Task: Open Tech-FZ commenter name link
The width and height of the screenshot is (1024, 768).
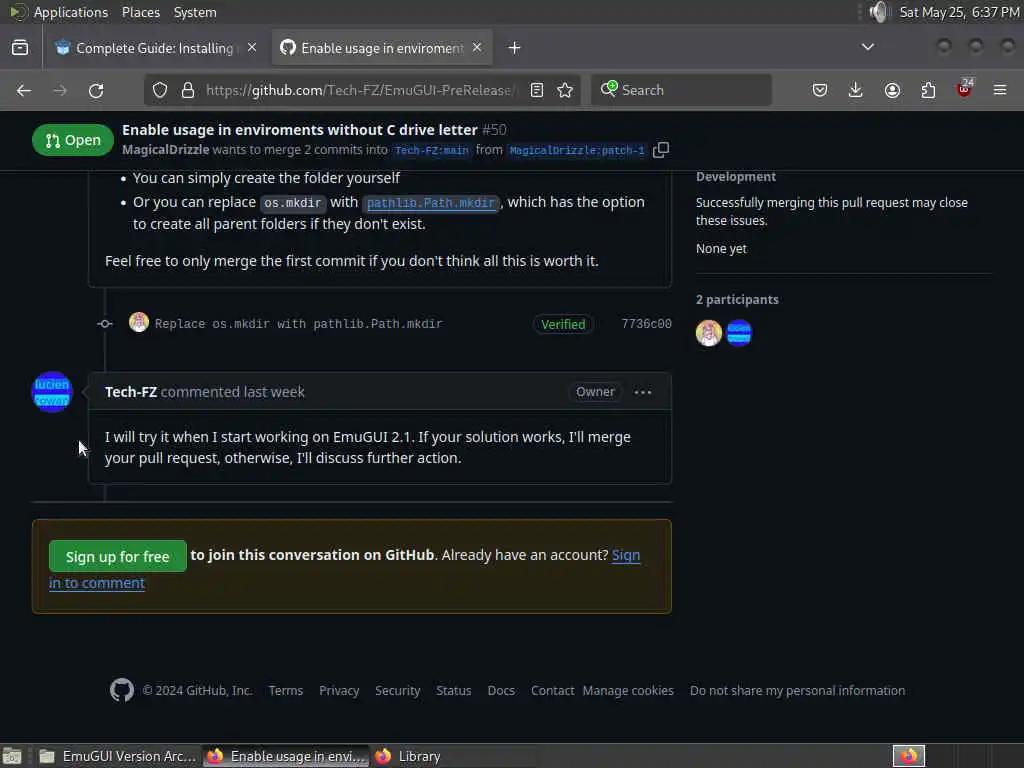Action: click(x=131, y=392)
